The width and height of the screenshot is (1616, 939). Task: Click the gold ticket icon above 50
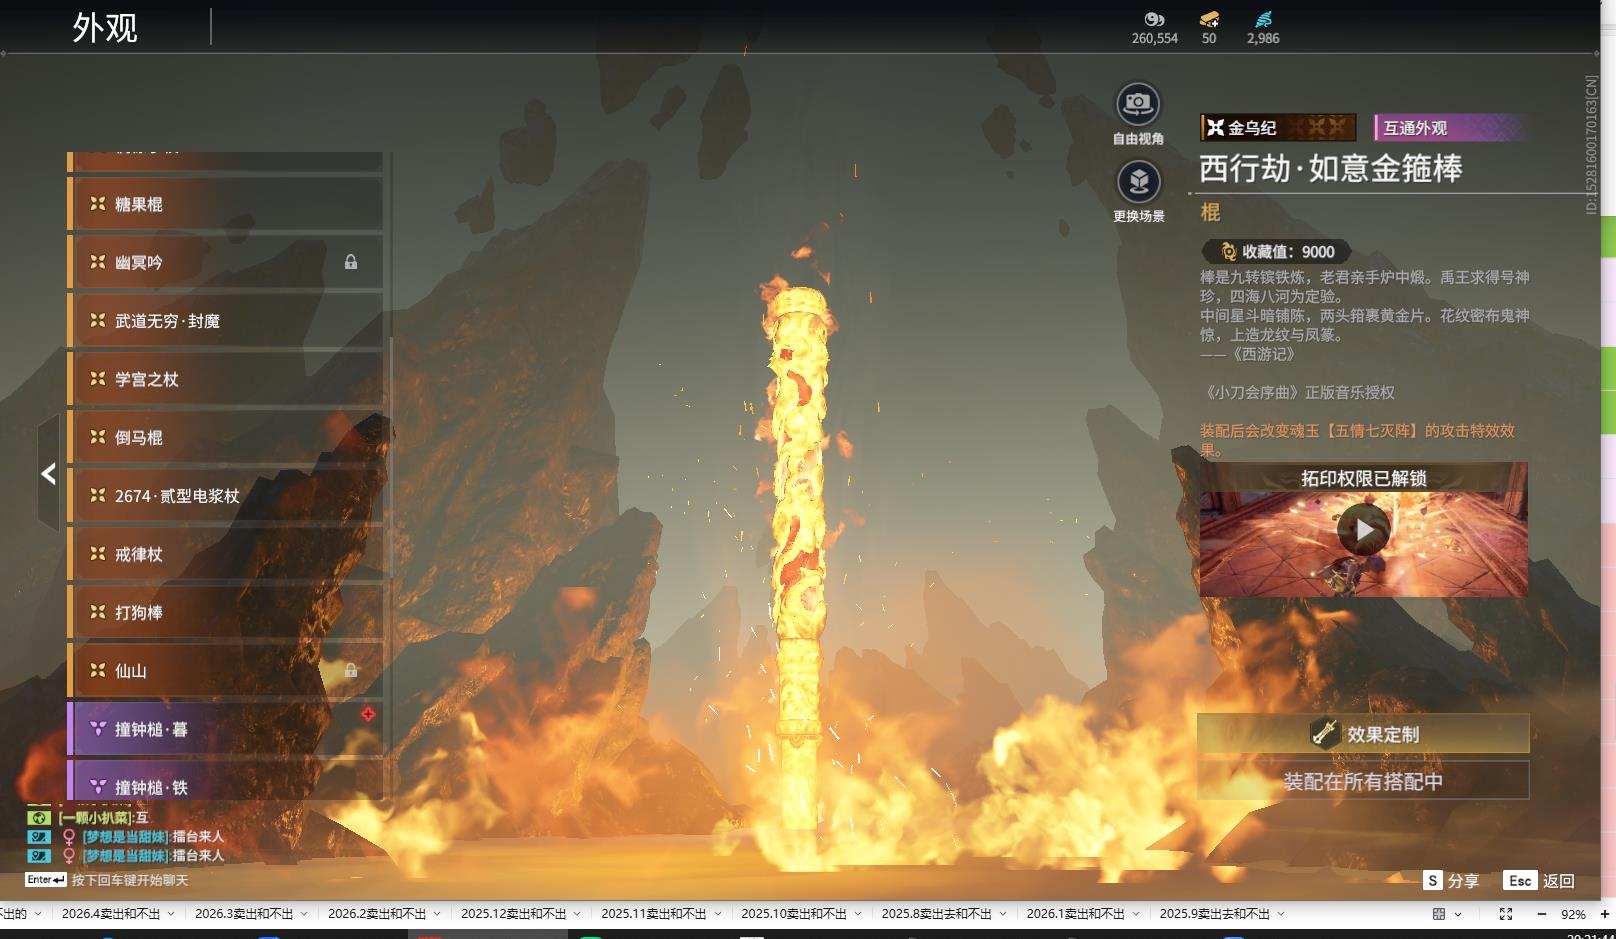1209,19
